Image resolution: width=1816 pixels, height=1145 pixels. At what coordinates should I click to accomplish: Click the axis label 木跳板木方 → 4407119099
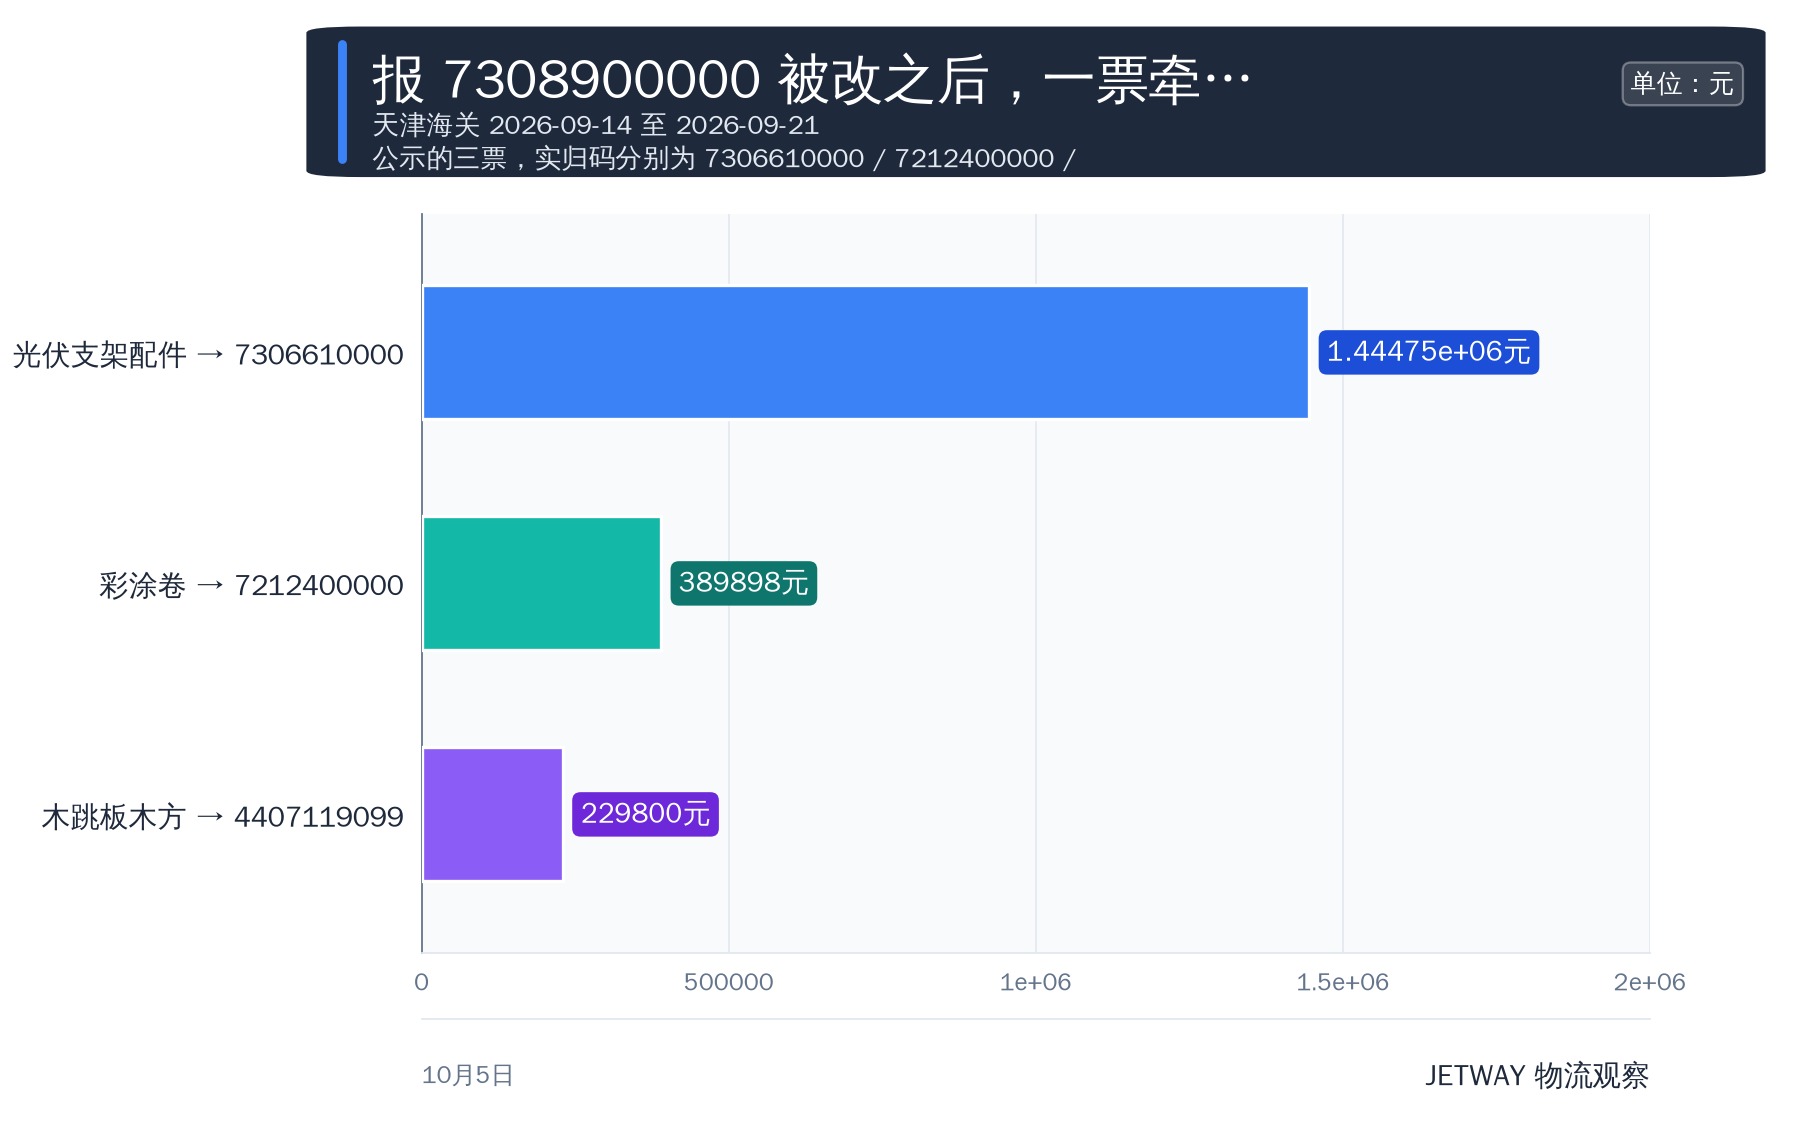(x=222, y=817)
